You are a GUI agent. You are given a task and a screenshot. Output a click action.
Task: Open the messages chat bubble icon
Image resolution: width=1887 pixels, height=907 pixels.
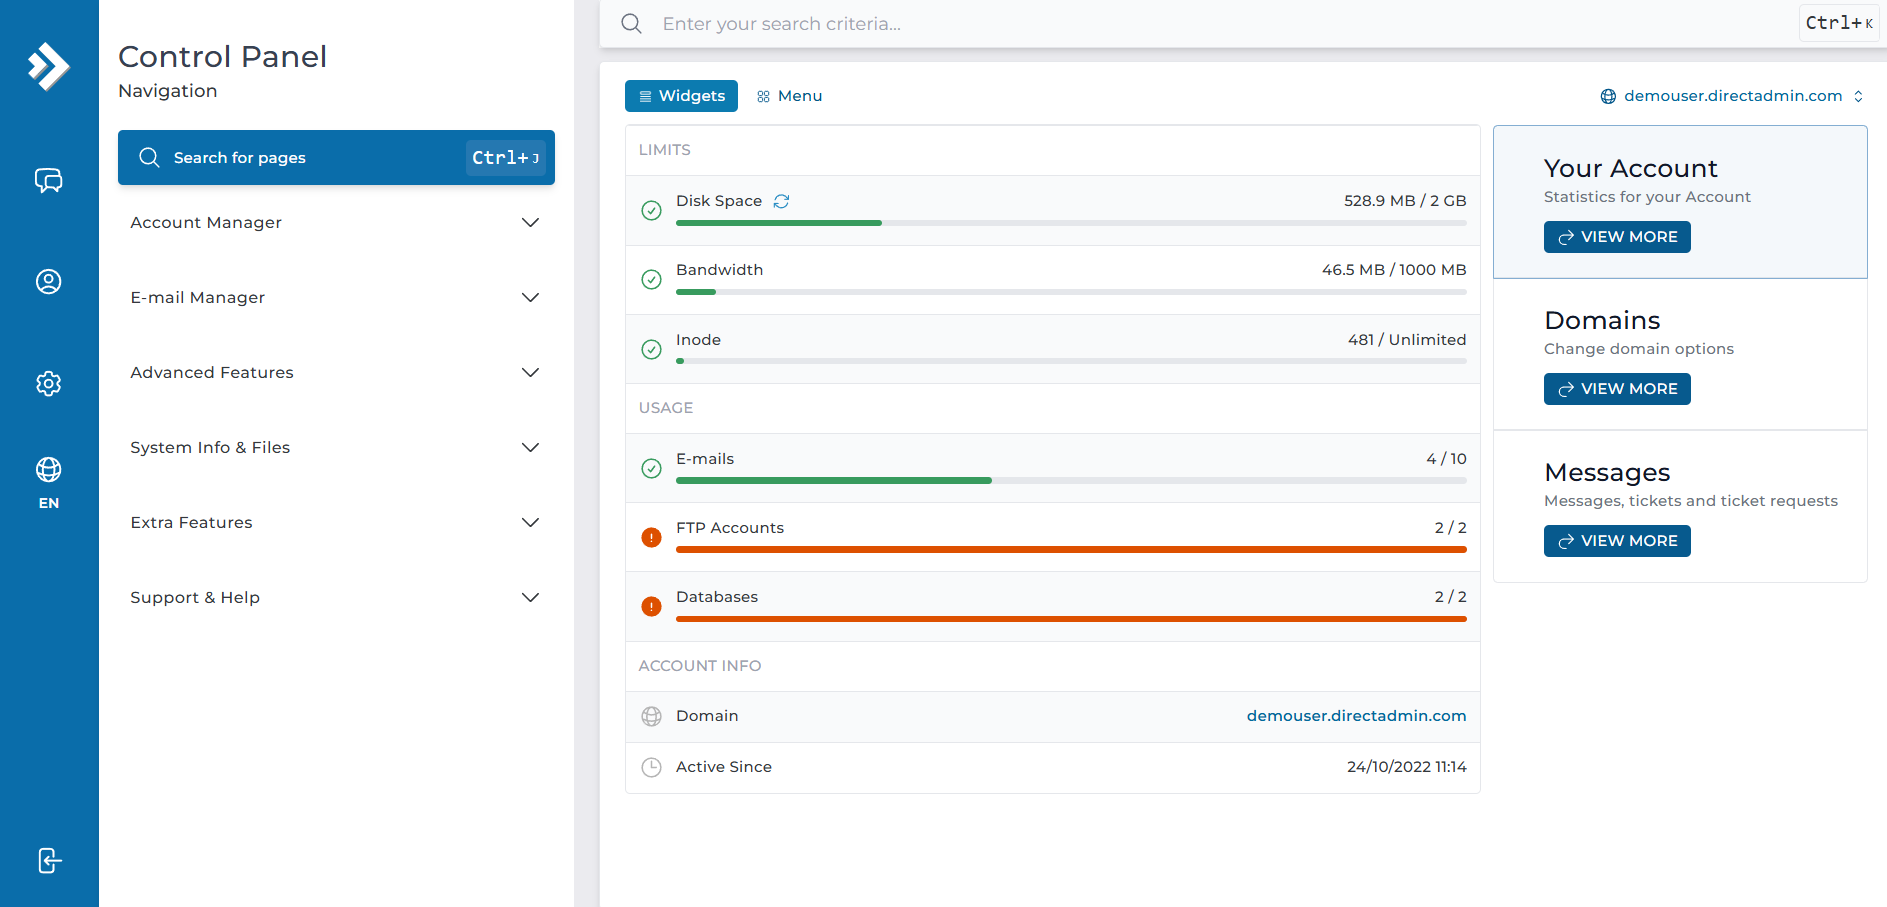48,180
